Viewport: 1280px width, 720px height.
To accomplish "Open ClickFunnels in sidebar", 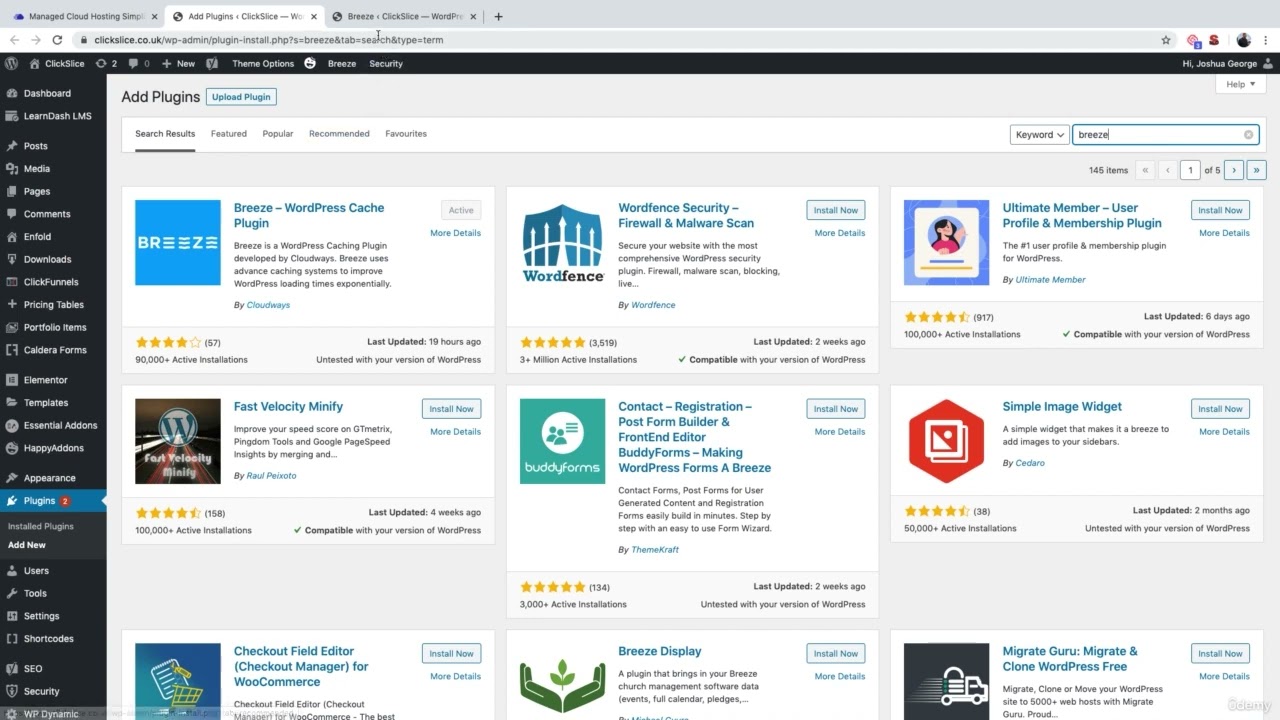I will coord(51,282).
